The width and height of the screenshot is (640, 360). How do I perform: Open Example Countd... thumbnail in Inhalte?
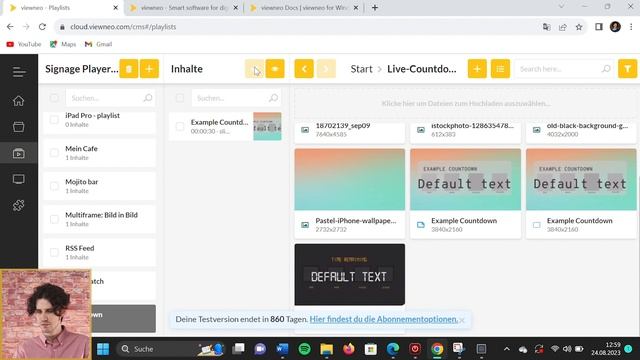[267, 127]
